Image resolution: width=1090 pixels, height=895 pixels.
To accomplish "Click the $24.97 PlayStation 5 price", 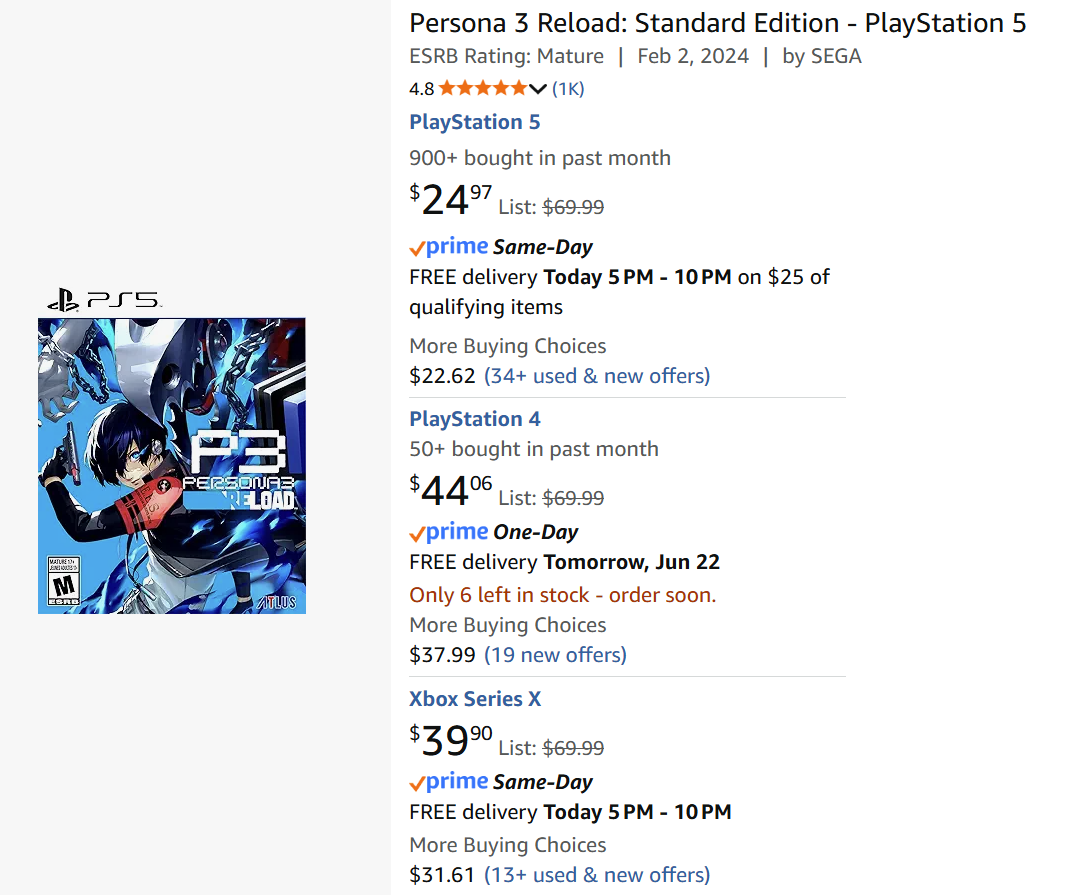I will (x=450, y=200).
